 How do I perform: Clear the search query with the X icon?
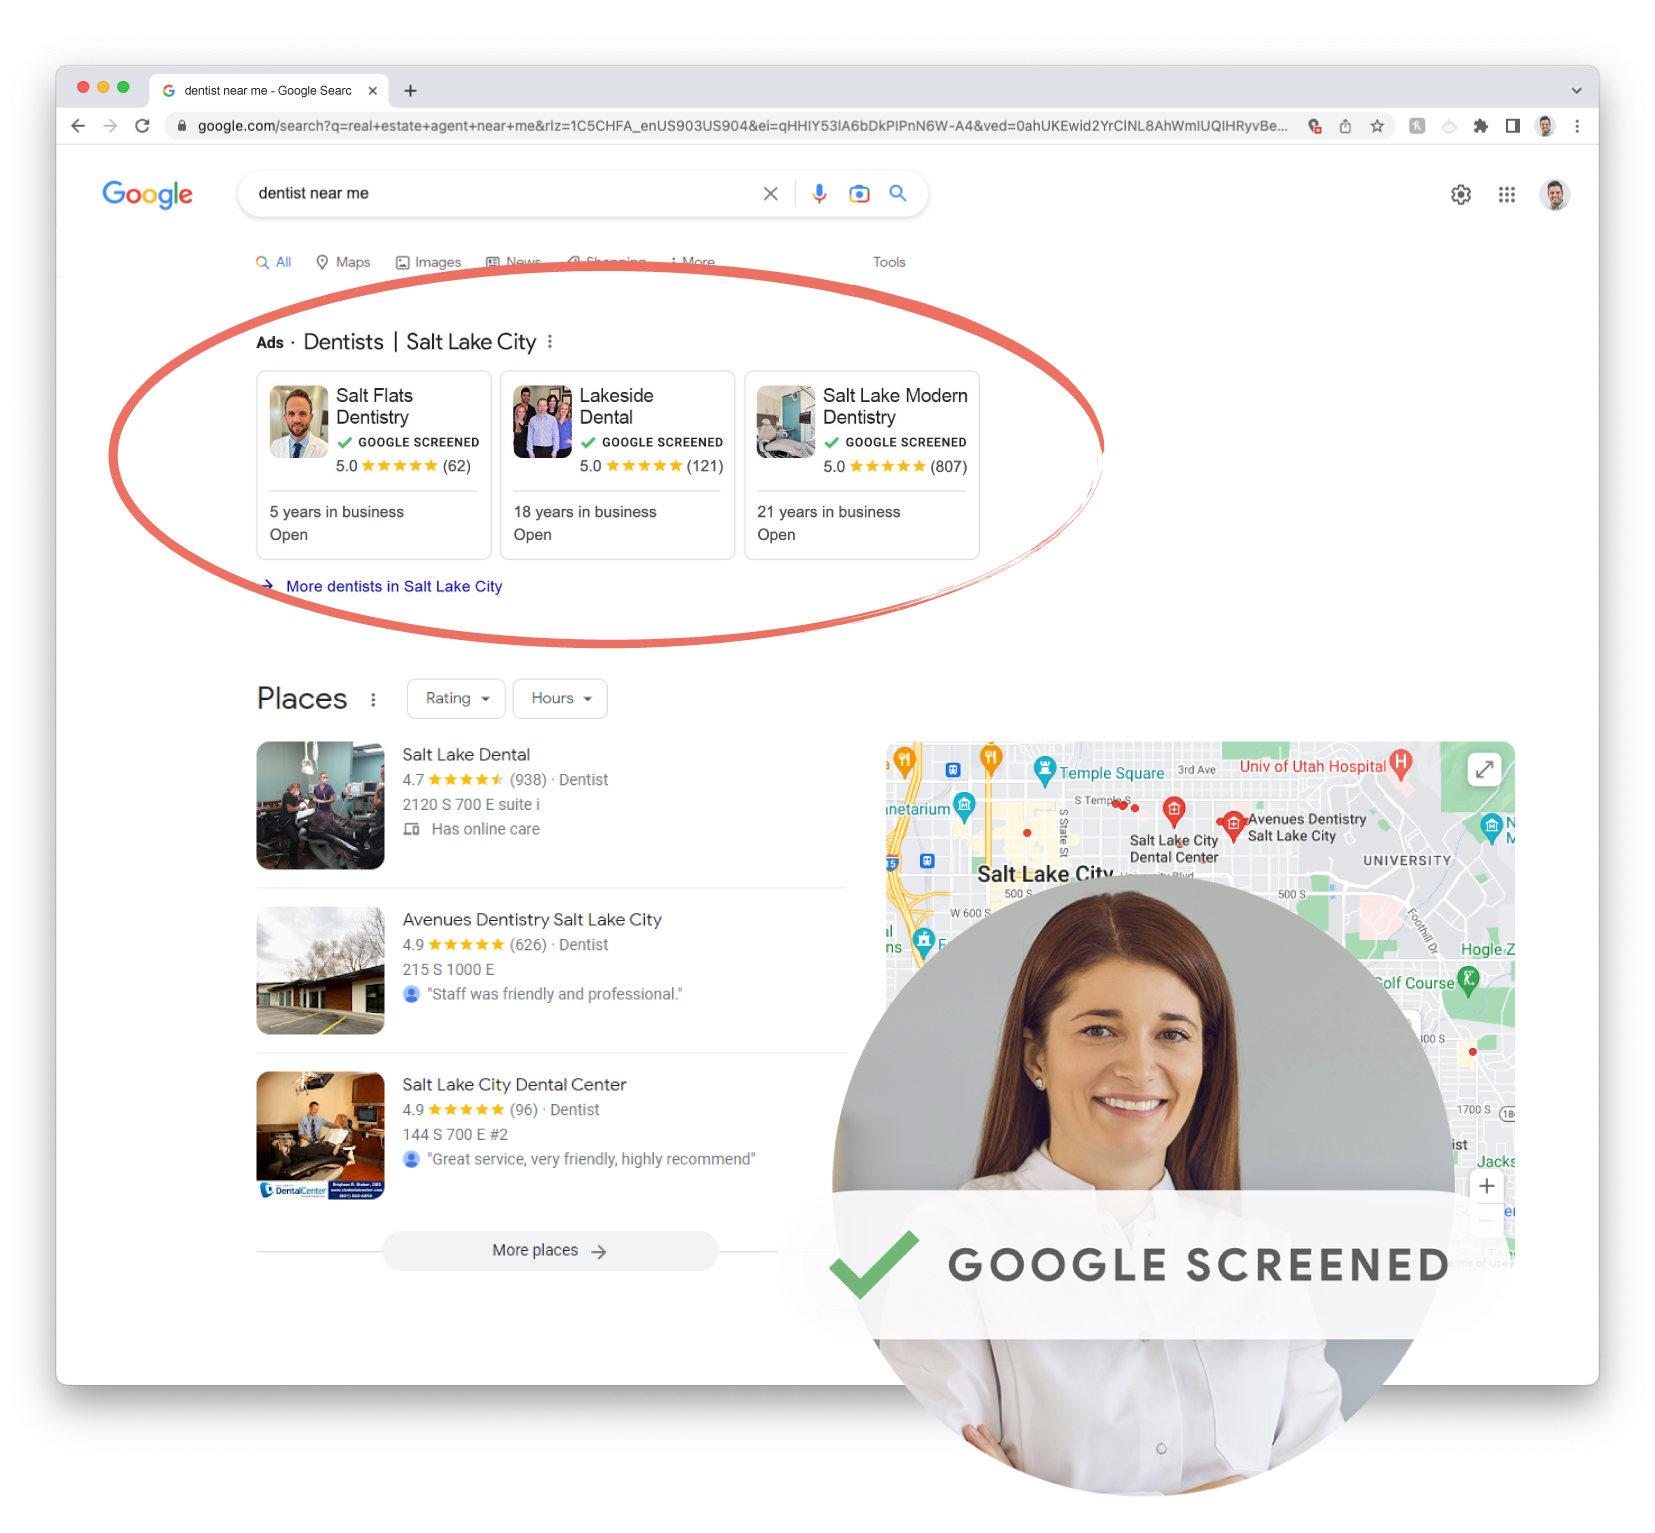point(770,193)
